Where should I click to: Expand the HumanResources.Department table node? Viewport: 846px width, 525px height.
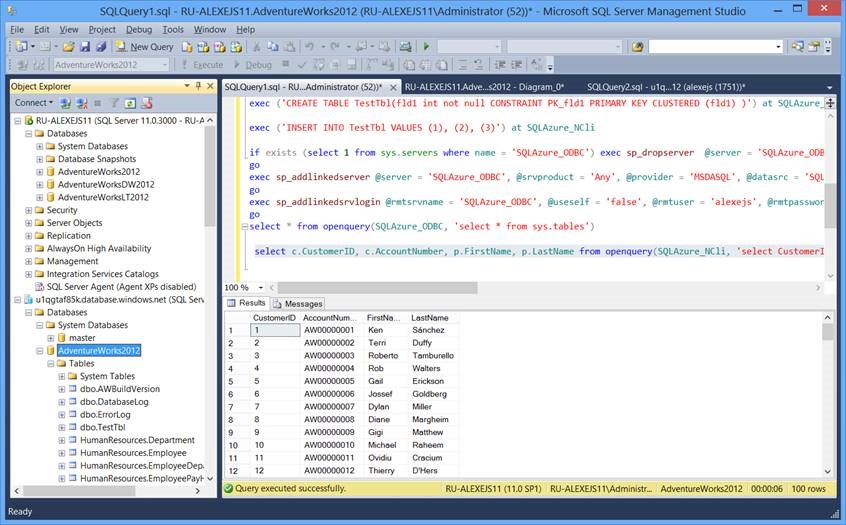(62, 440)
